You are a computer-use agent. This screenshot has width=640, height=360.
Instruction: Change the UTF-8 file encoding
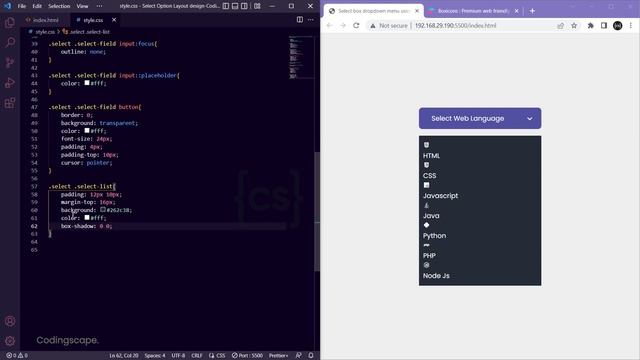[178, 356]
